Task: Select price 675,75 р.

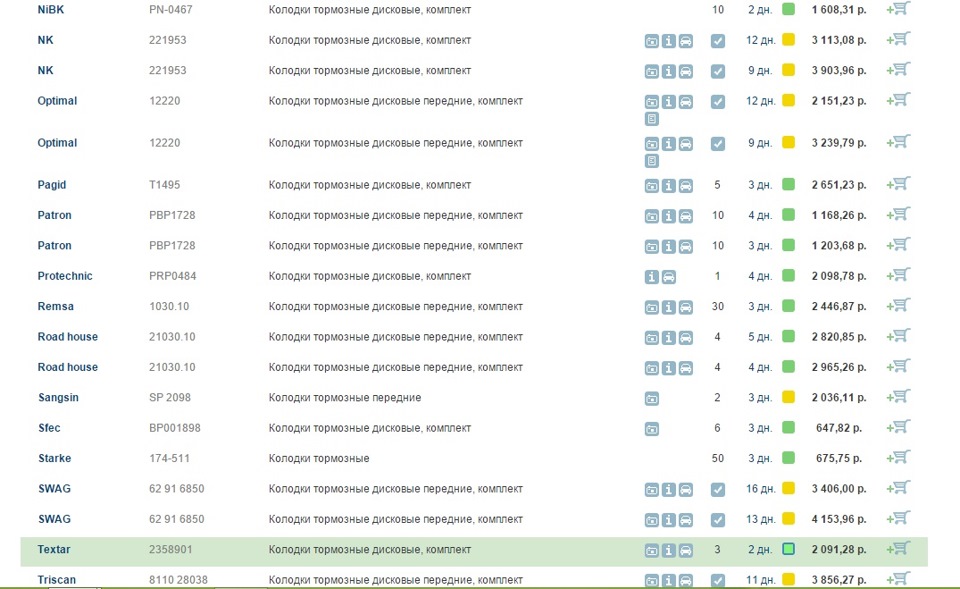Action: click(x=839, y=458)
